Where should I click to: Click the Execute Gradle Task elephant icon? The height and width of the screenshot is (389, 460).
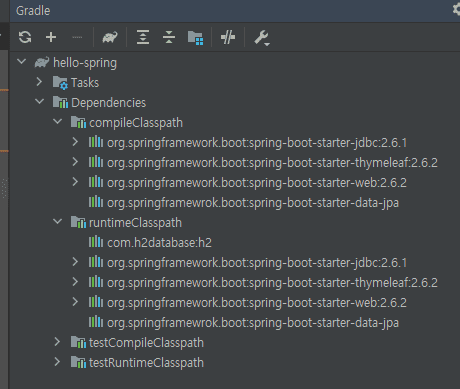(x=110, y=37)
